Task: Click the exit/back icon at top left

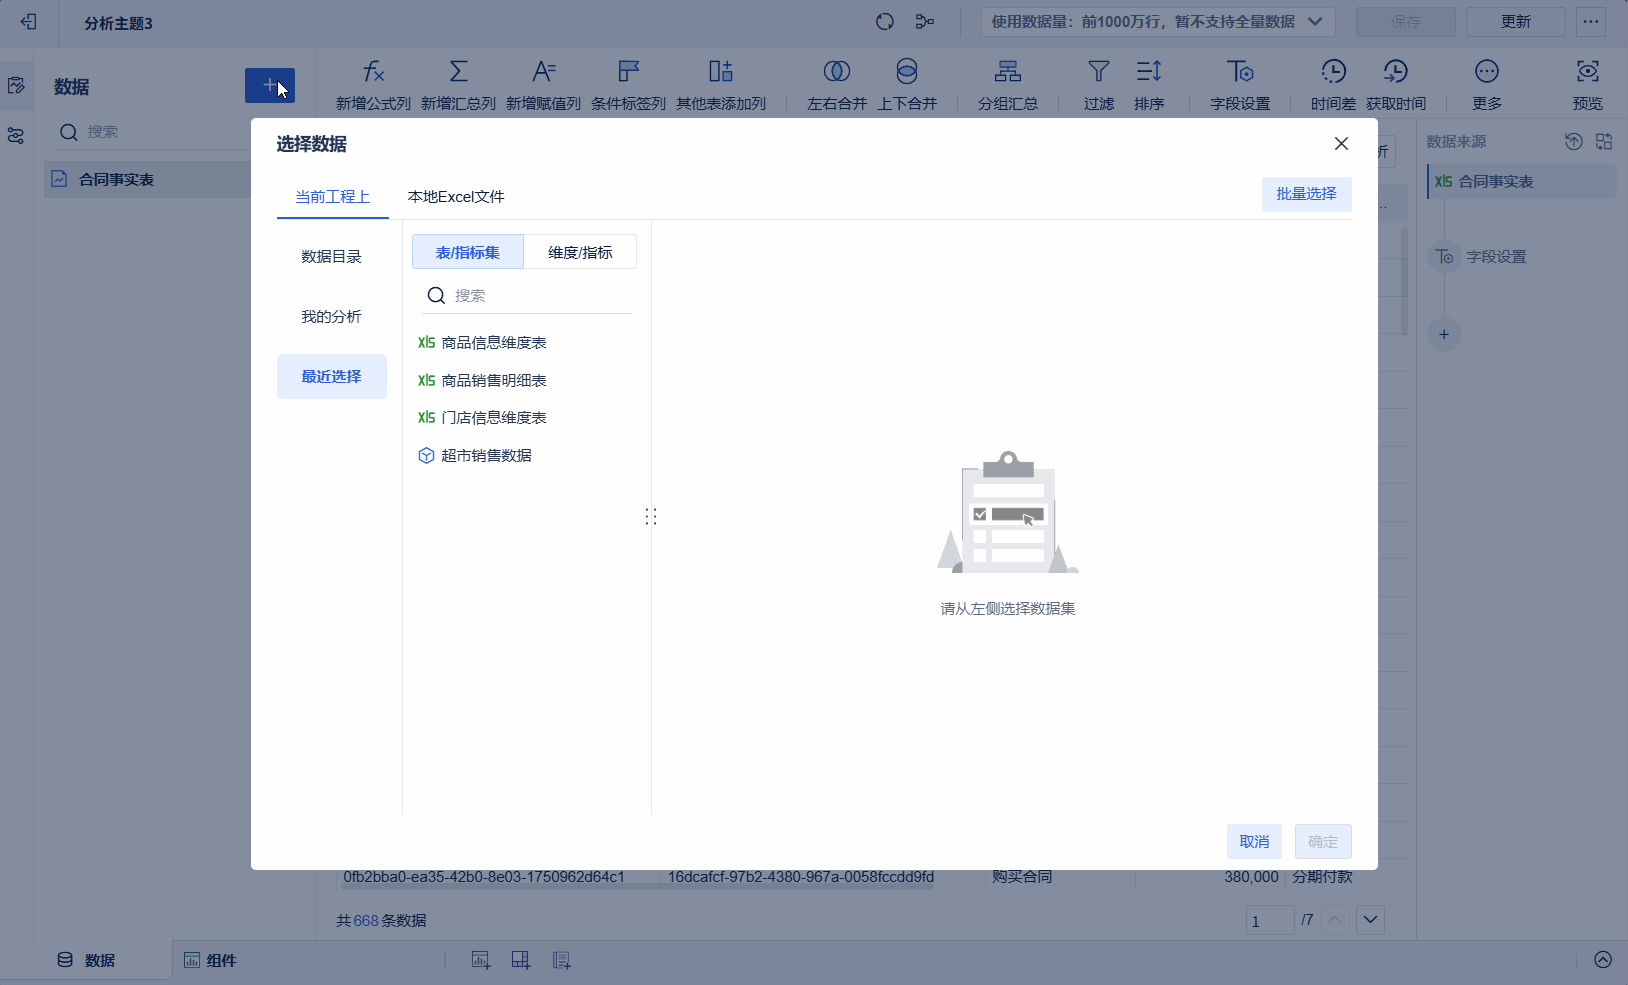Action: (28, 22)
